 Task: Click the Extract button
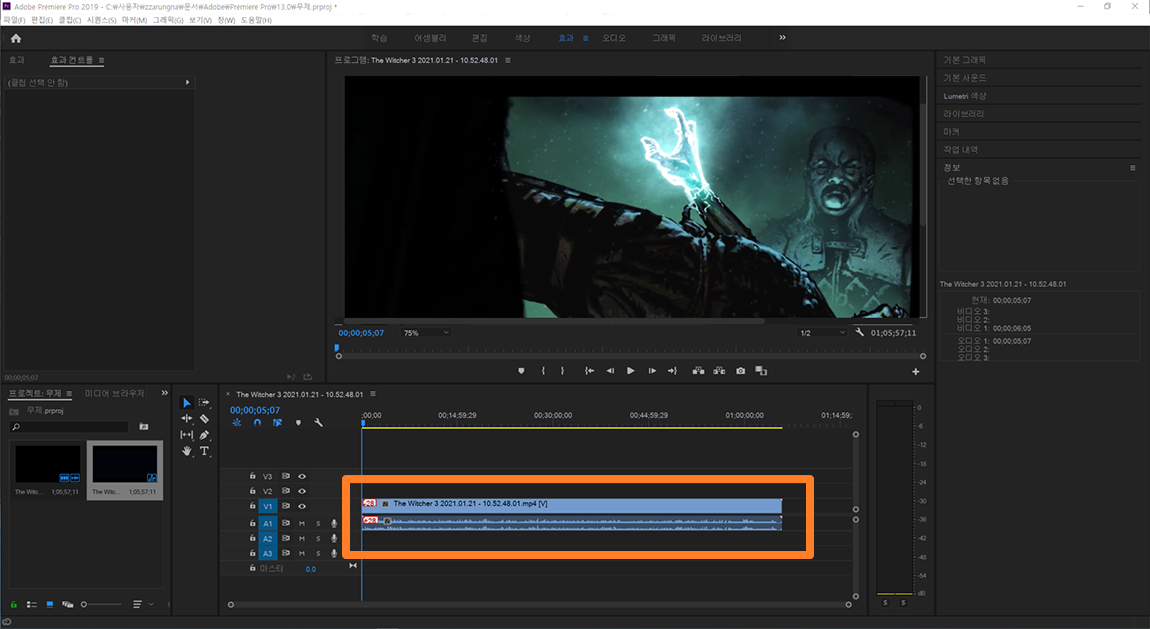(719, 371)
